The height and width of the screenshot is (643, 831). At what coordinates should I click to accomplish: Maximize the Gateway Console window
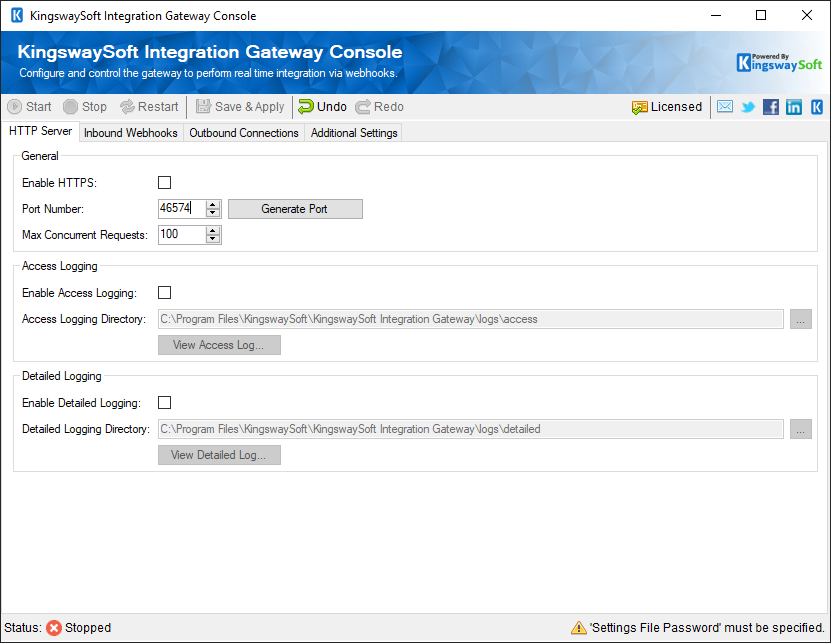tap(761, 15)
